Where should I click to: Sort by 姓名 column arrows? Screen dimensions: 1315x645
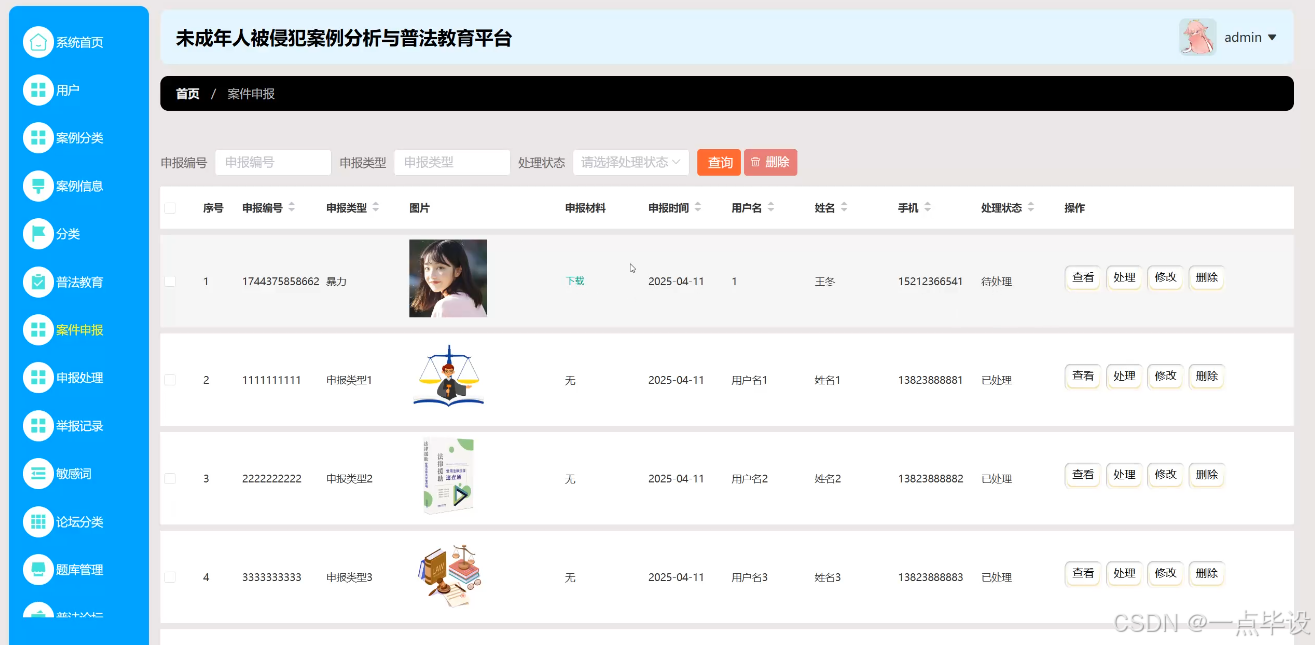[x=844, y=208]
